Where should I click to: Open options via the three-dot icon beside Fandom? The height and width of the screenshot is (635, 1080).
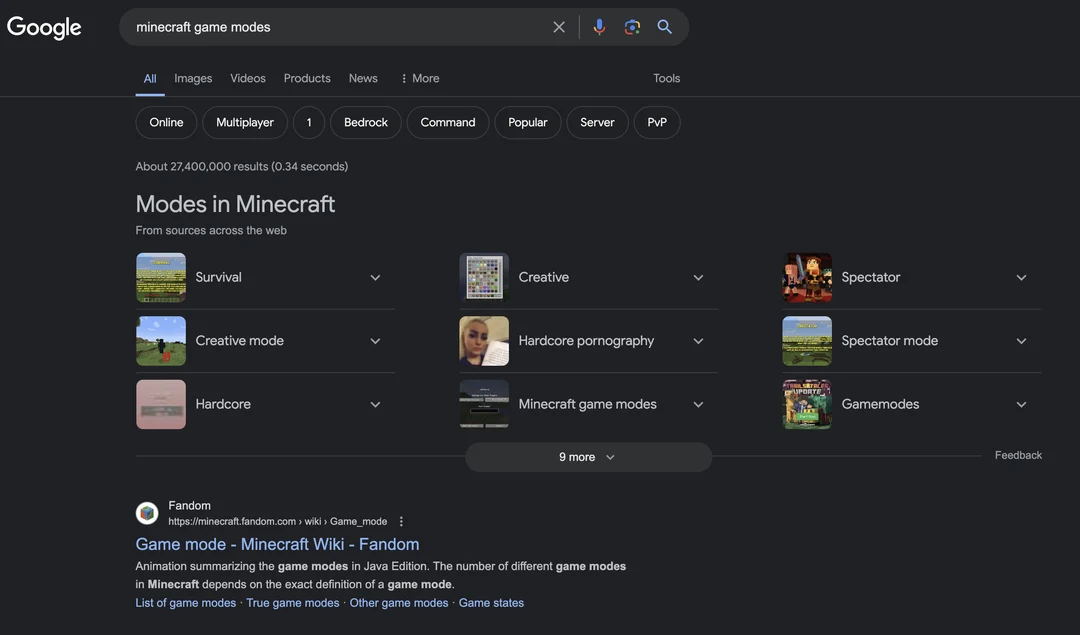tap(400, 520)
